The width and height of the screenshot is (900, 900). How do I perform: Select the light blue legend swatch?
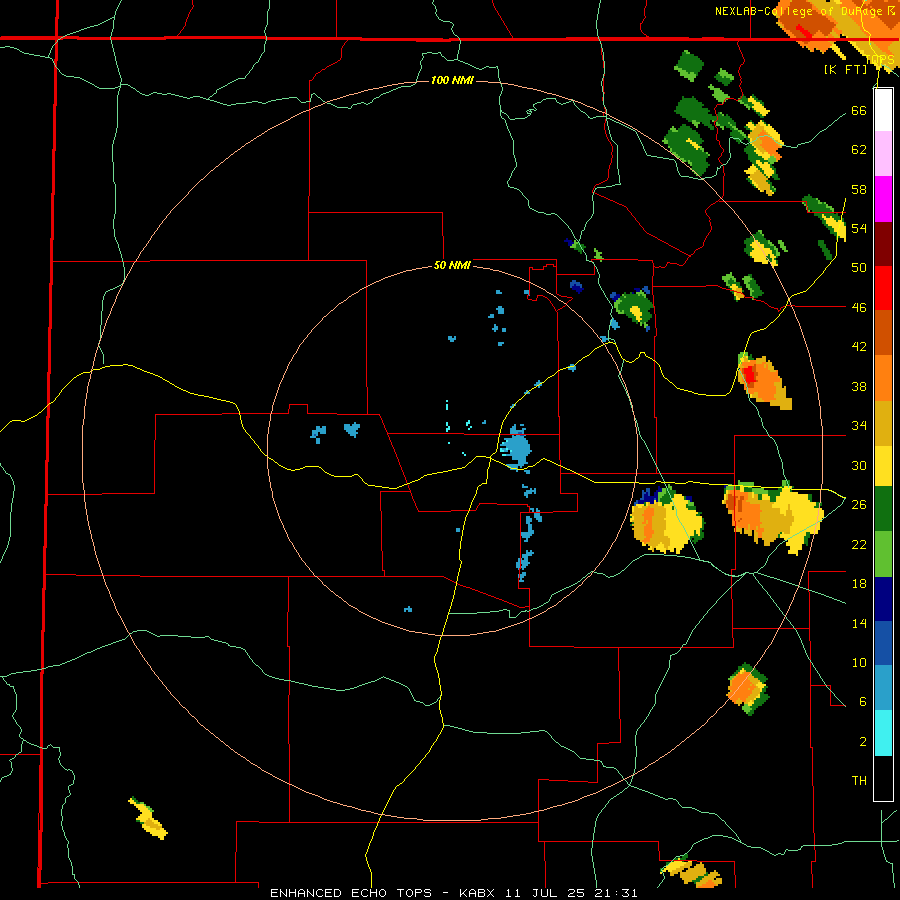pos(883,688)
